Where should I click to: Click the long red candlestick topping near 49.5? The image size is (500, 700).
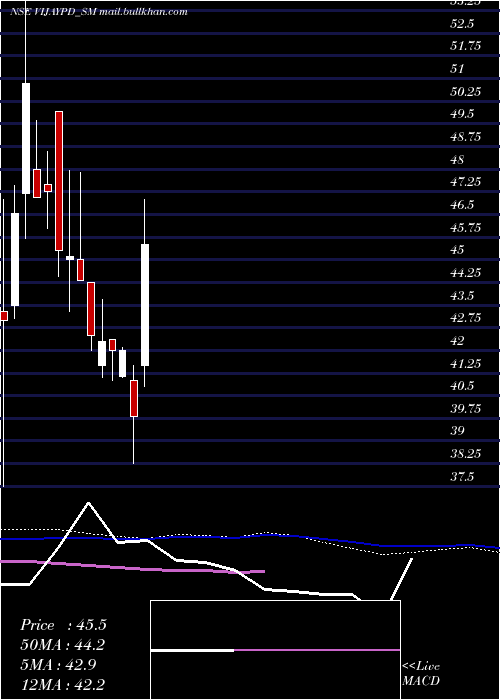[59, 181]
